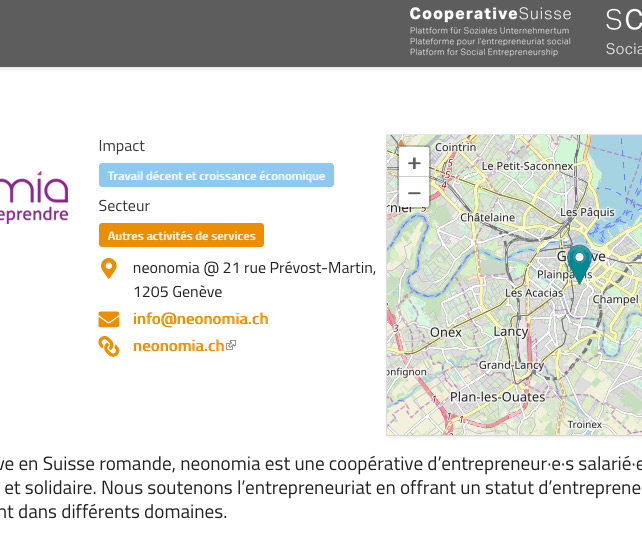Click 'Grand-Lancy' label on the map
Viewport: 642px width, 537px height.
[x=511, y=365]
